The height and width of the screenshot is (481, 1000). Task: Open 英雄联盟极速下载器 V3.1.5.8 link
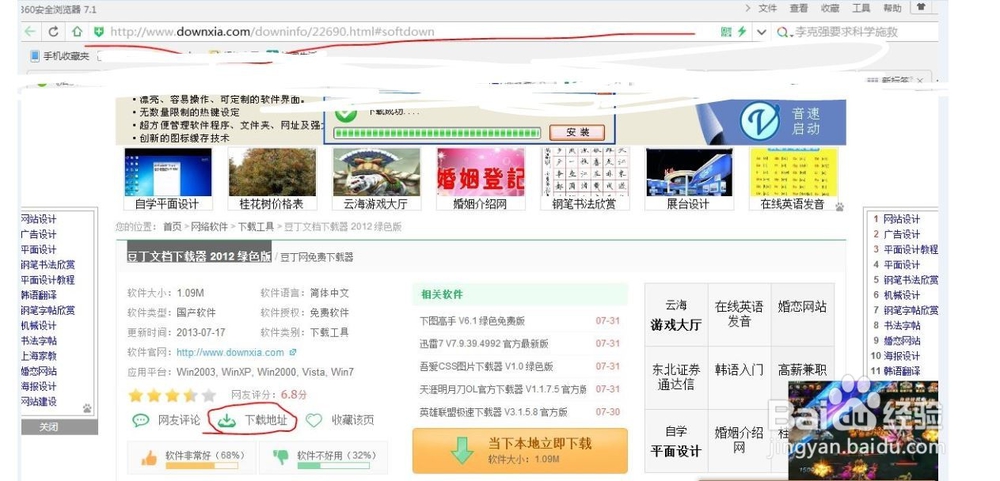[x=493, y=412]
